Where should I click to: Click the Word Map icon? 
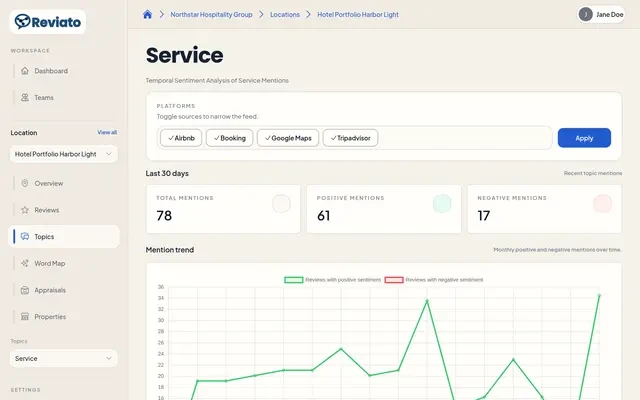pos(25,264)
